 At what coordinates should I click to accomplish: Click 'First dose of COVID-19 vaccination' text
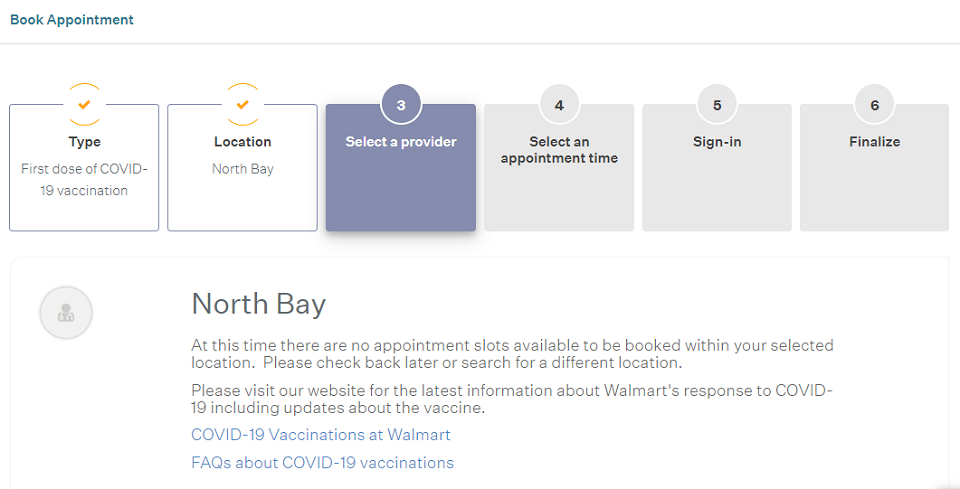coord(84,179)
